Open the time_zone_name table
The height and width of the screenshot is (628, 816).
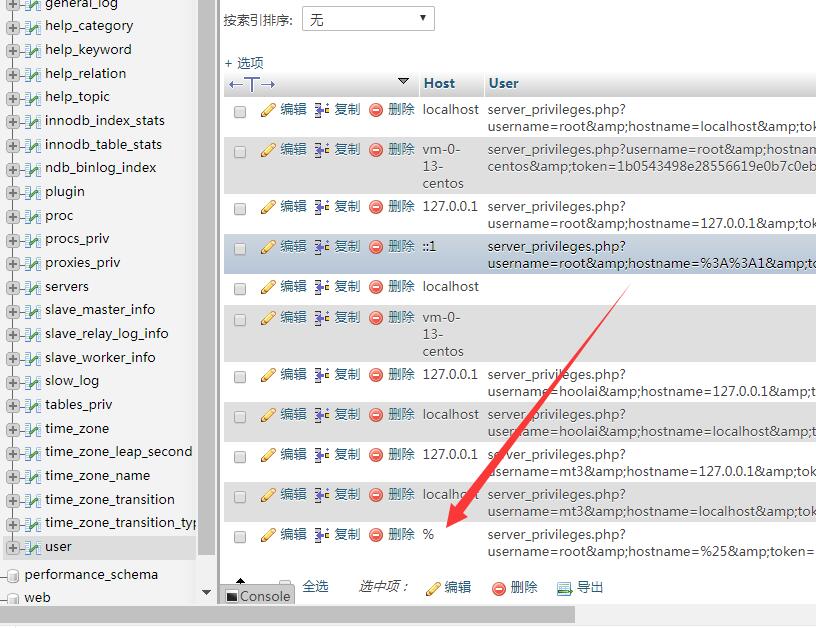[x=97, y=476]
